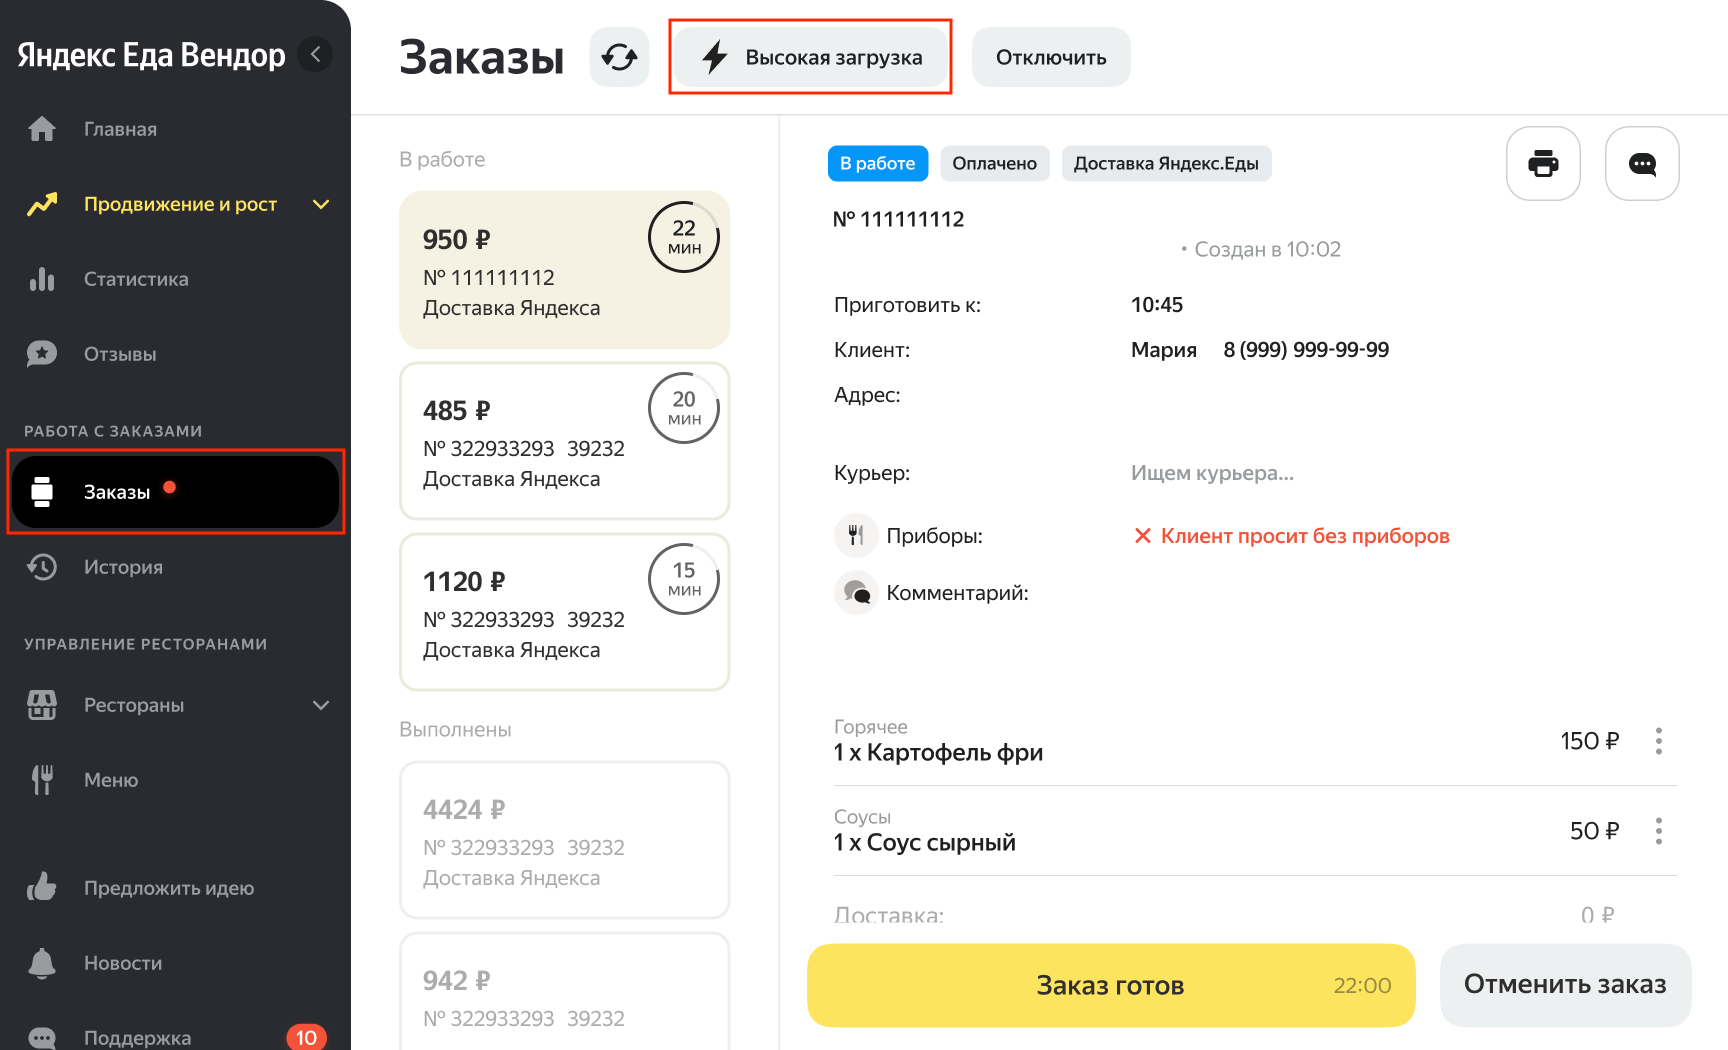Open Статистика bar chart icon
Viewport: 1728px width, 1050px height.
[42, 279]
